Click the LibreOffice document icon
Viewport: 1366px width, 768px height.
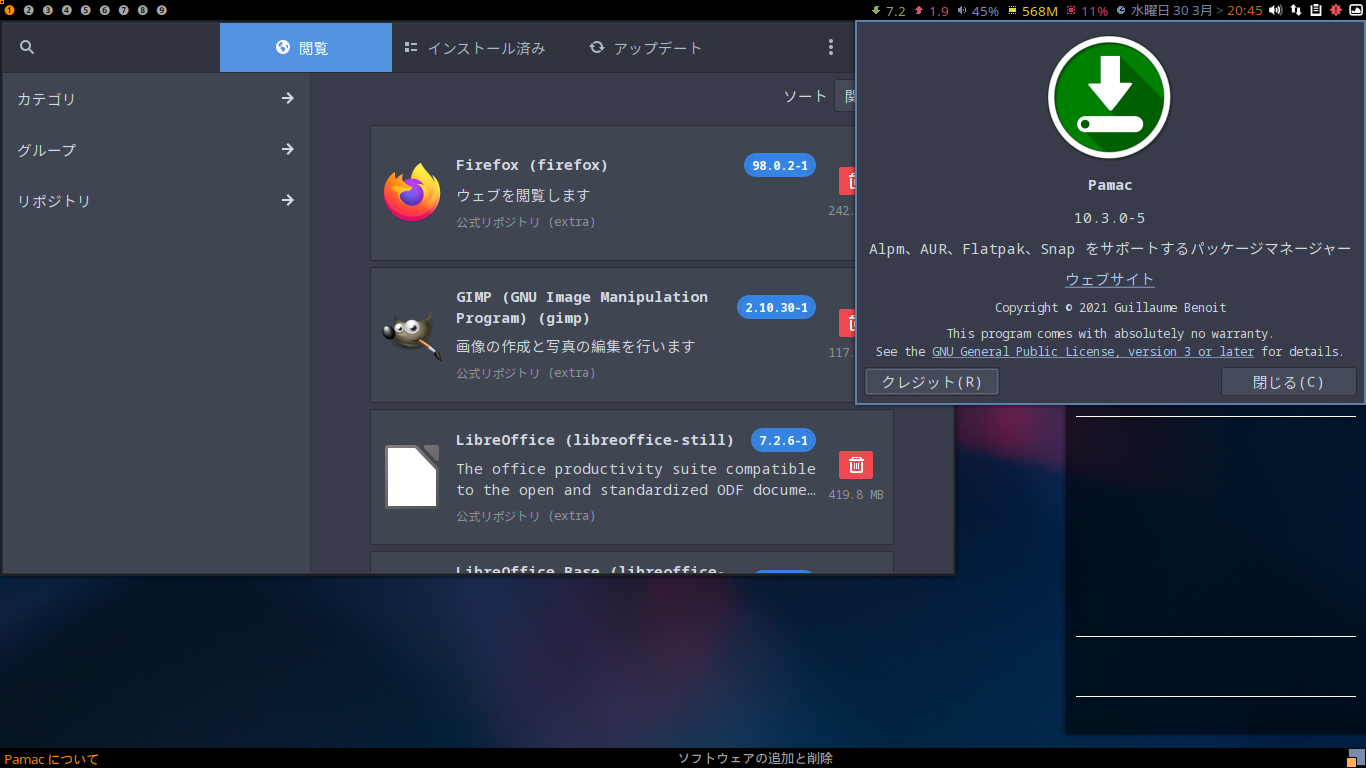point(412,476)
